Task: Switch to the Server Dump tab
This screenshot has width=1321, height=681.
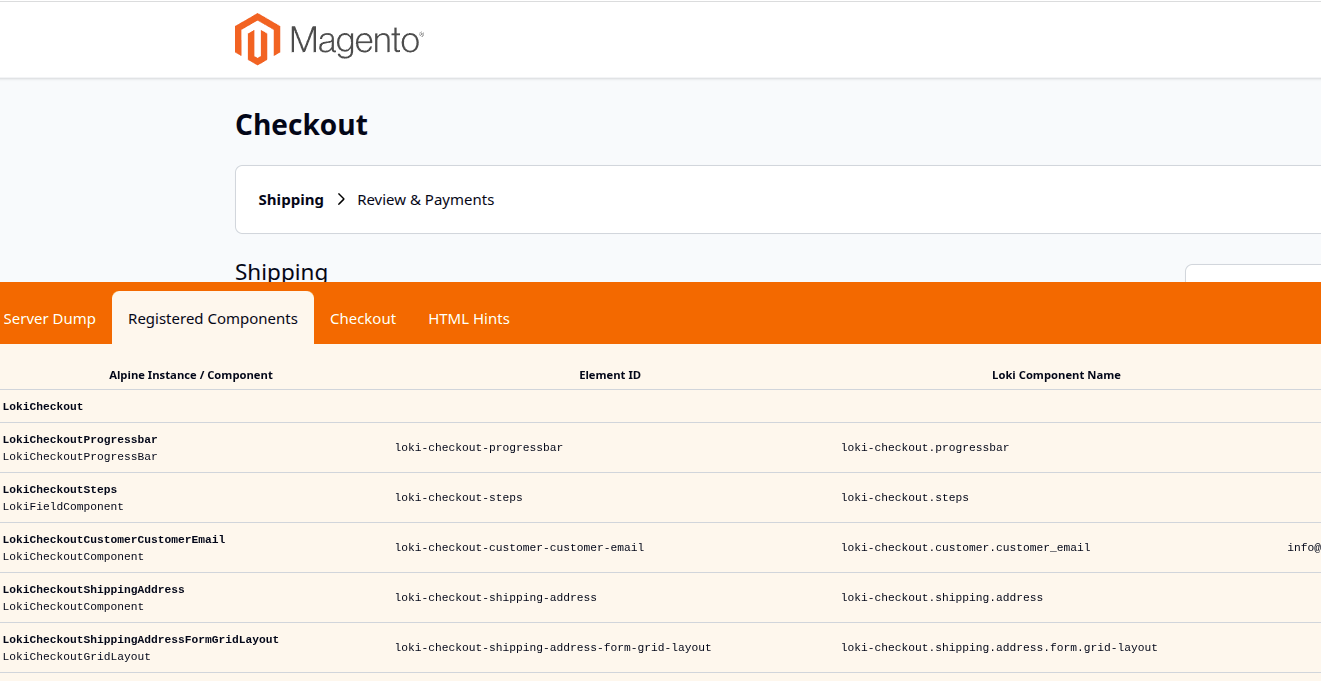Action: [x=49, y=319]
